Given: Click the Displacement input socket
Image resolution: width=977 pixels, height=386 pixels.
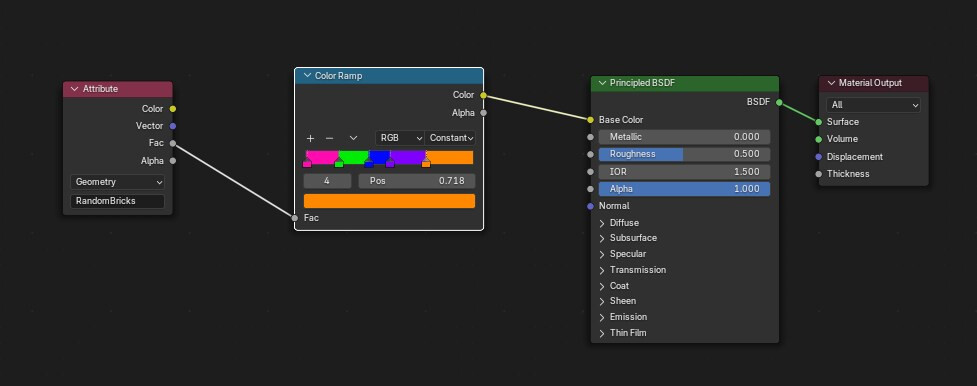Looking at the screenshot, I should [819, 157].
